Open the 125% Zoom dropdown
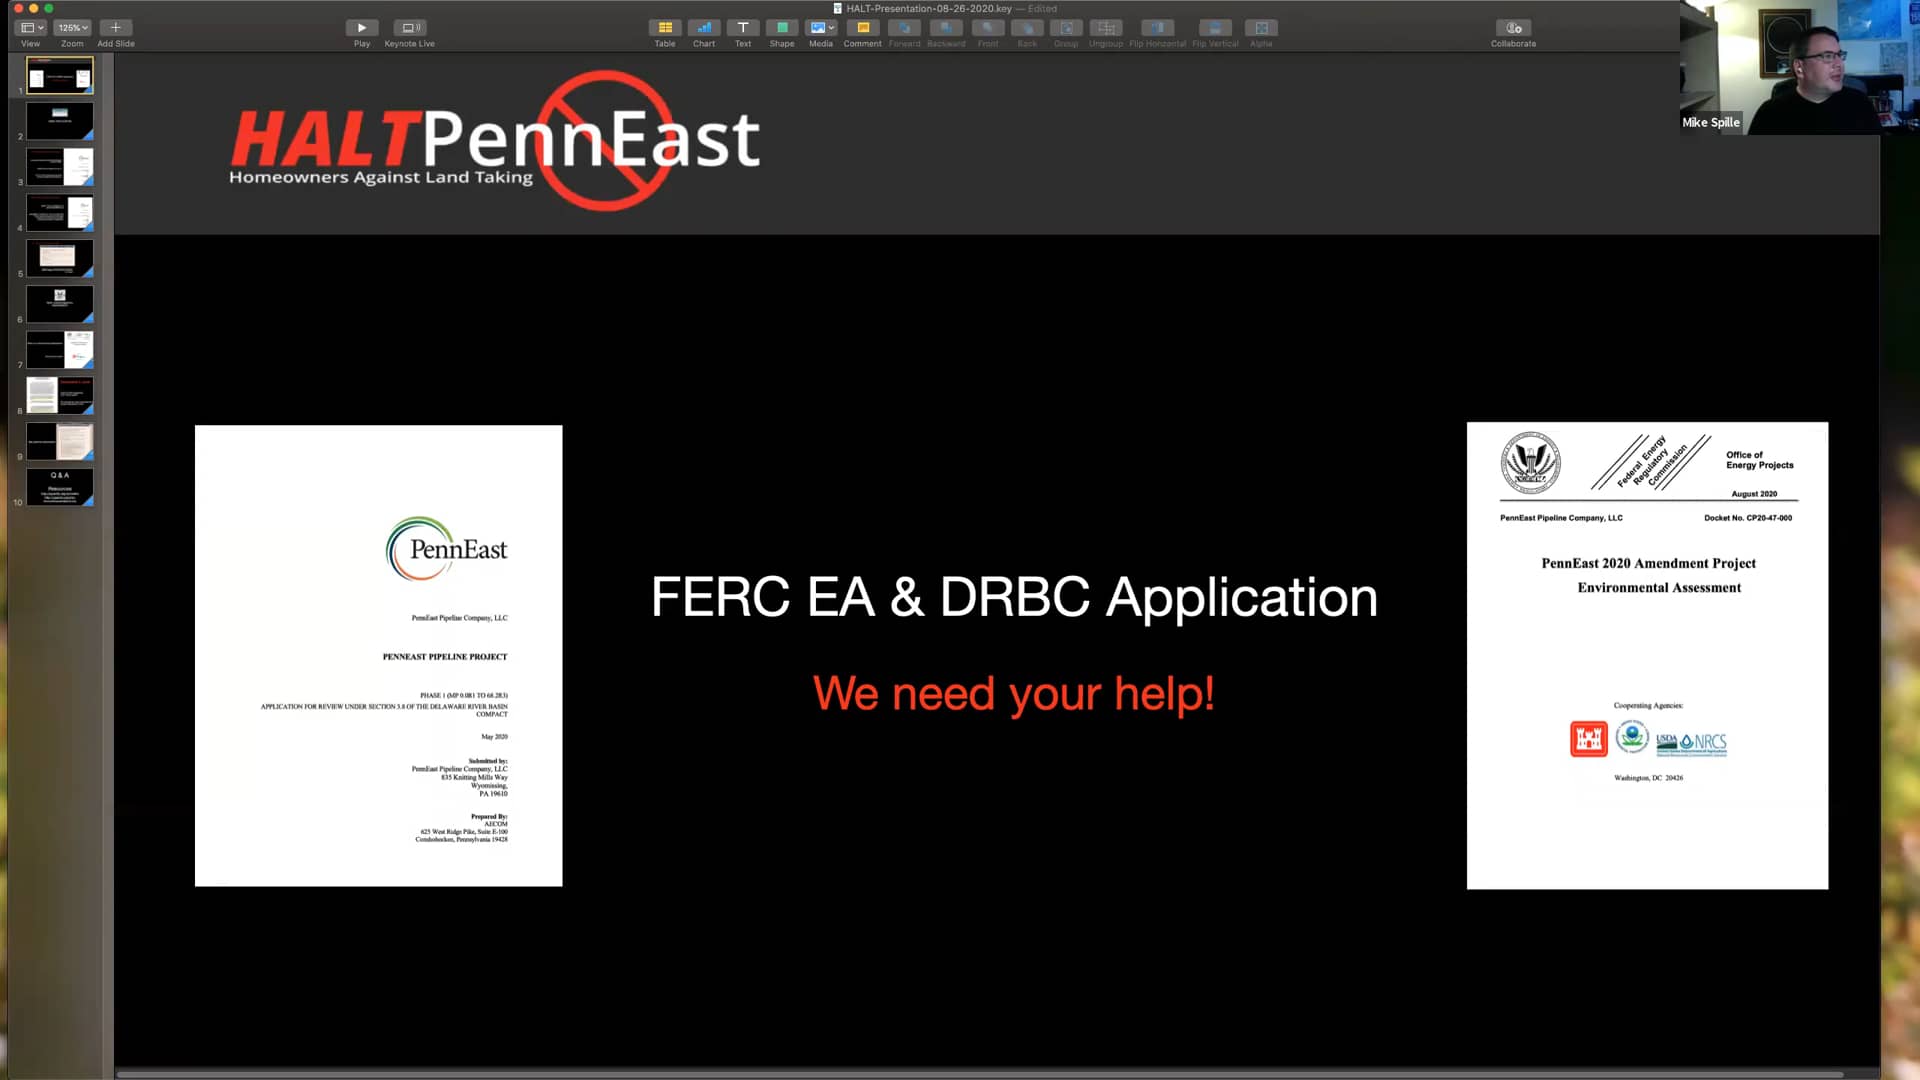This screenshot has height=1080, width=1920. tap(72, 28)
